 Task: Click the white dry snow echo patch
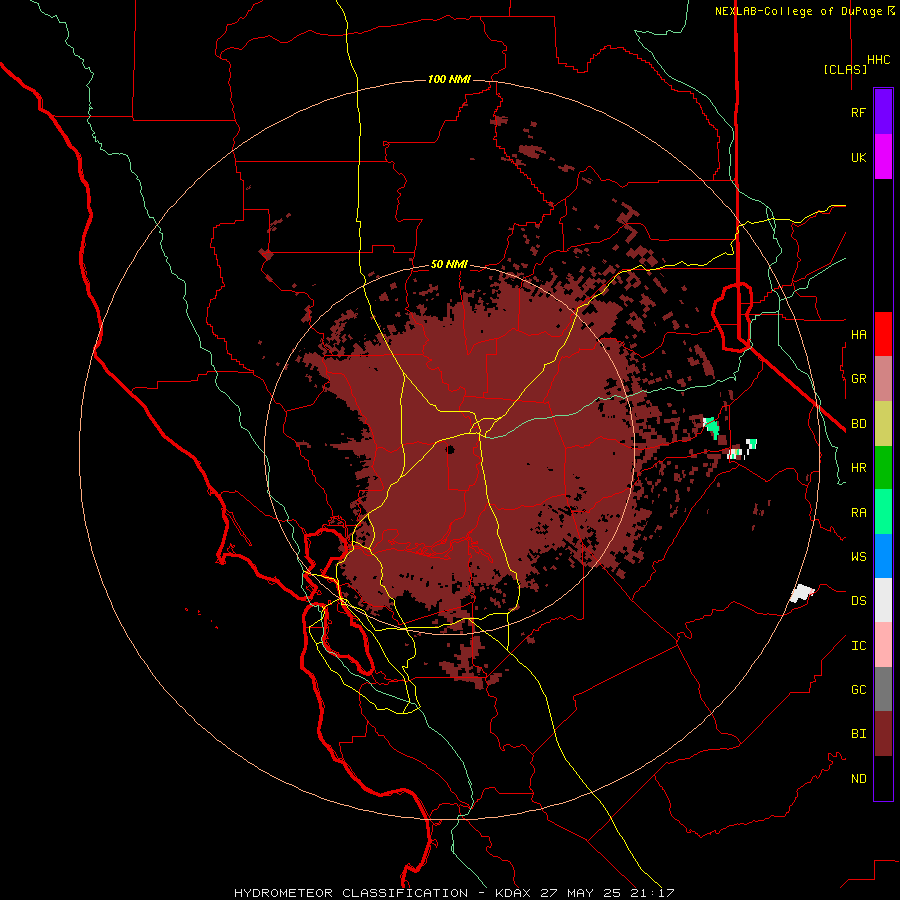coord(802,593)
